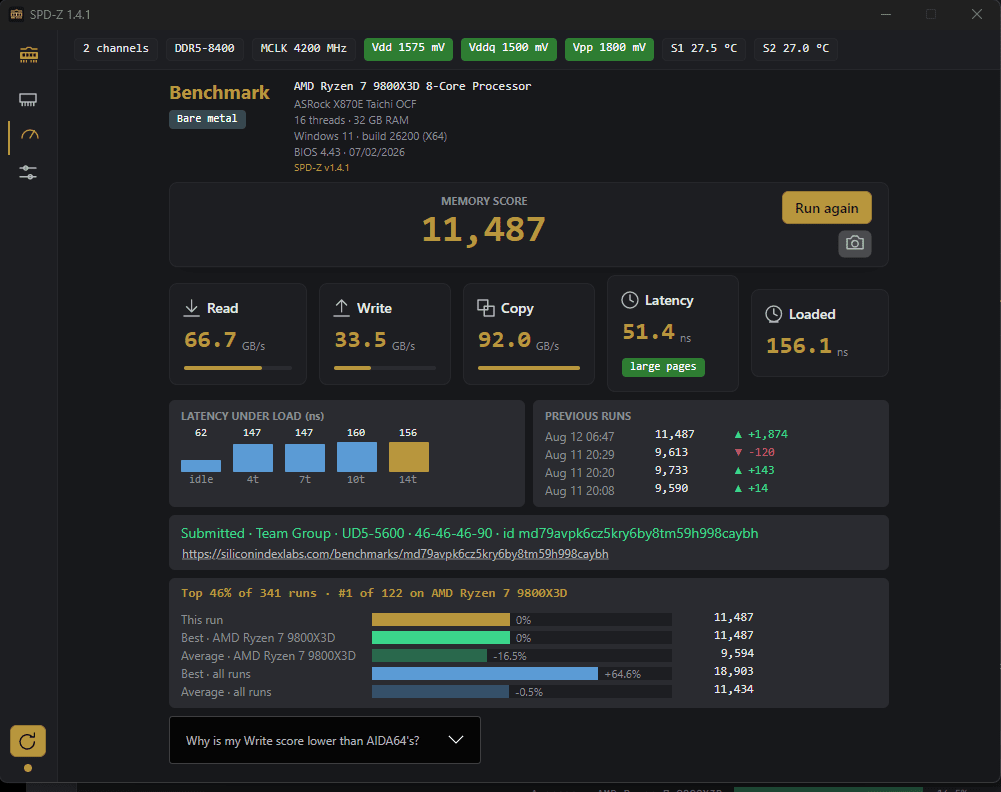Click the chevron on the AIDA64 question
This screenshot has height=792, width=1001.
click(456, 740)
